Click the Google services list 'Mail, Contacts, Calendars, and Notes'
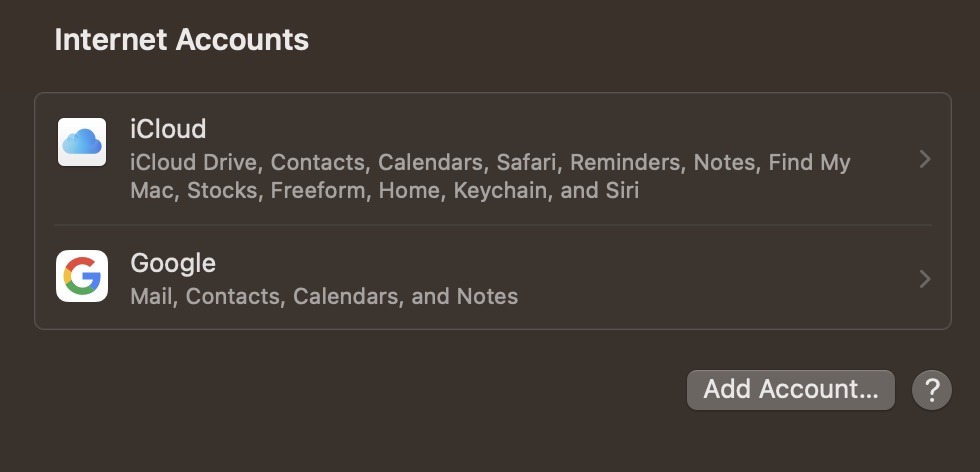Image resolution: width=980 pixels, height=472 pixels. click(x=324, y=296)
